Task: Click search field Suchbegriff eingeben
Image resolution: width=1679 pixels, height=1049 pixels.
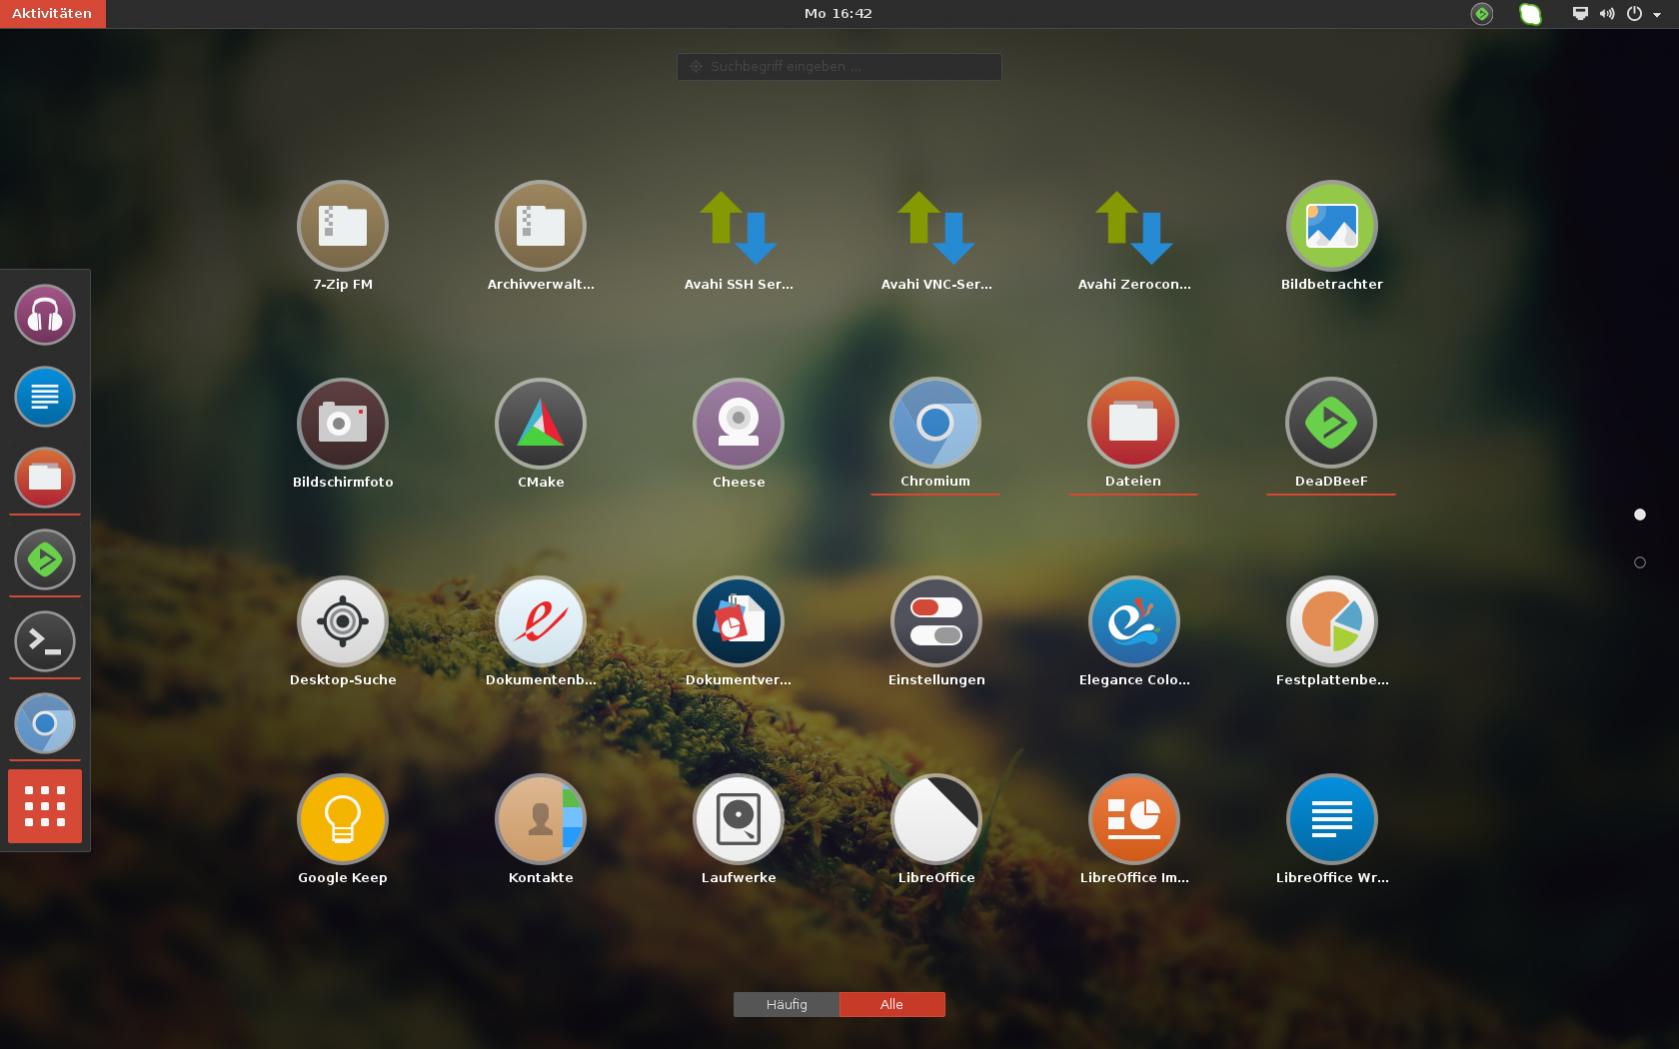Action: [x=839, y=66]
